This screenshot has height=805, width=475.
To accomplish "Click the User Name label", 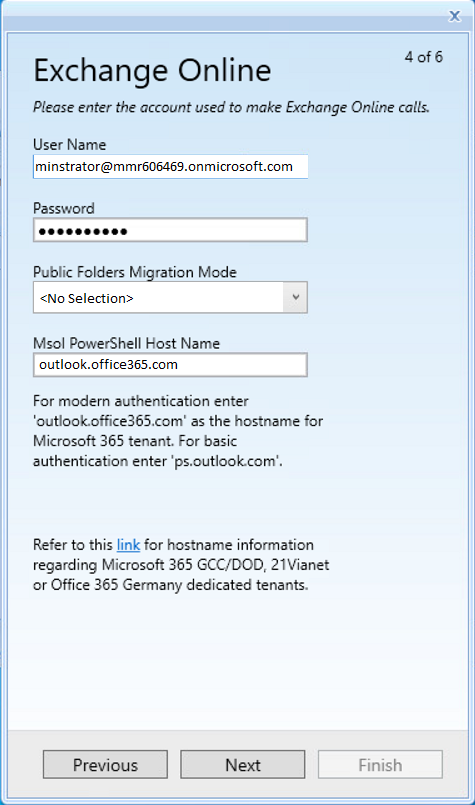I will point(69,145).
